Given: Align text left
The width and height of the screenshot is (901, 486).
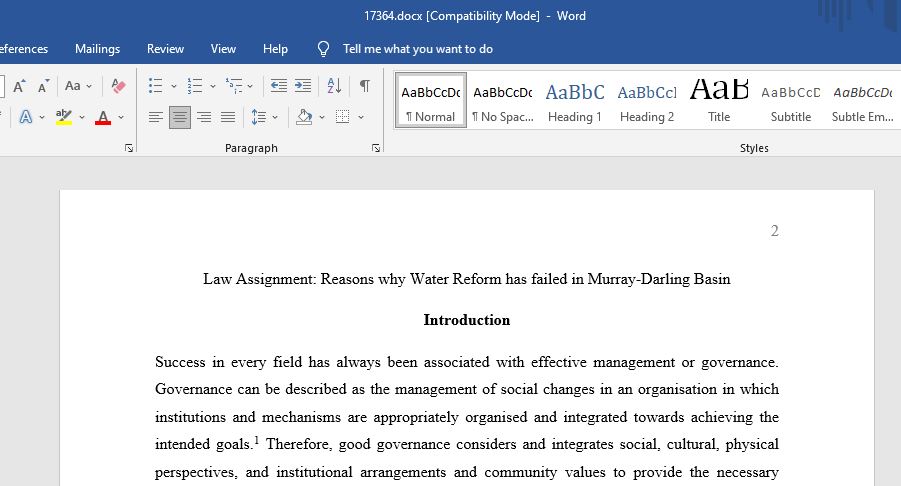Looking at the screenshot, I should [x=156, y=117].
